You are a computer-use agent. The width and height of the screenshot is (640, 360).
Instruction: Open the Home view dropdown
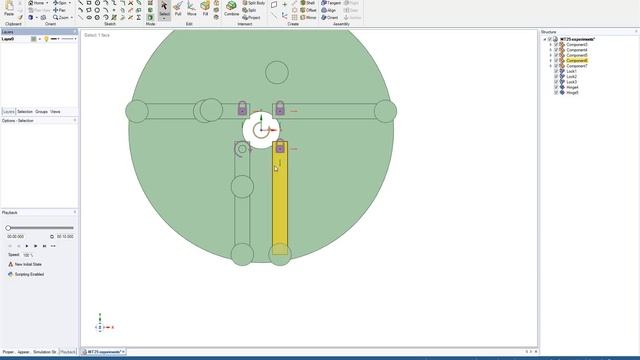tap(47, 3)
